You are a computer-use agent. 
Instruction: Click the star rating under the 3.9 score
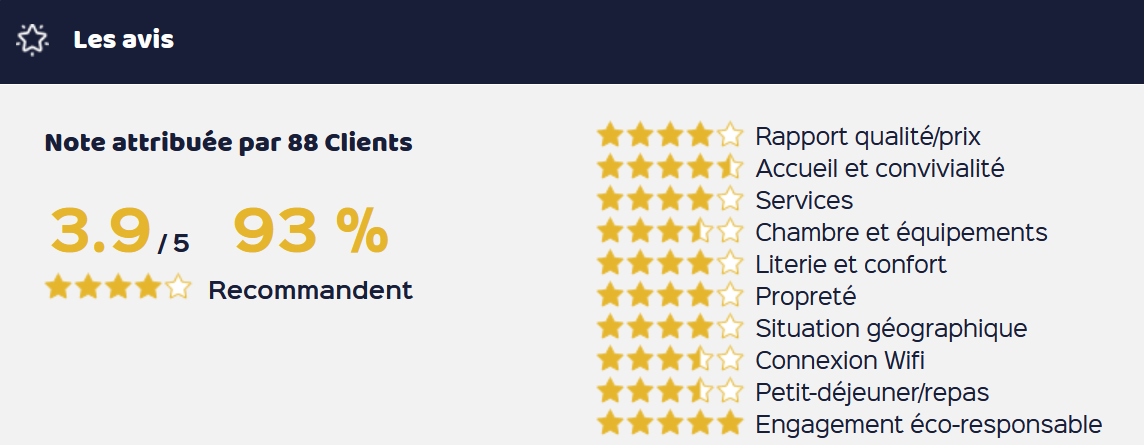tap(118, 287)
